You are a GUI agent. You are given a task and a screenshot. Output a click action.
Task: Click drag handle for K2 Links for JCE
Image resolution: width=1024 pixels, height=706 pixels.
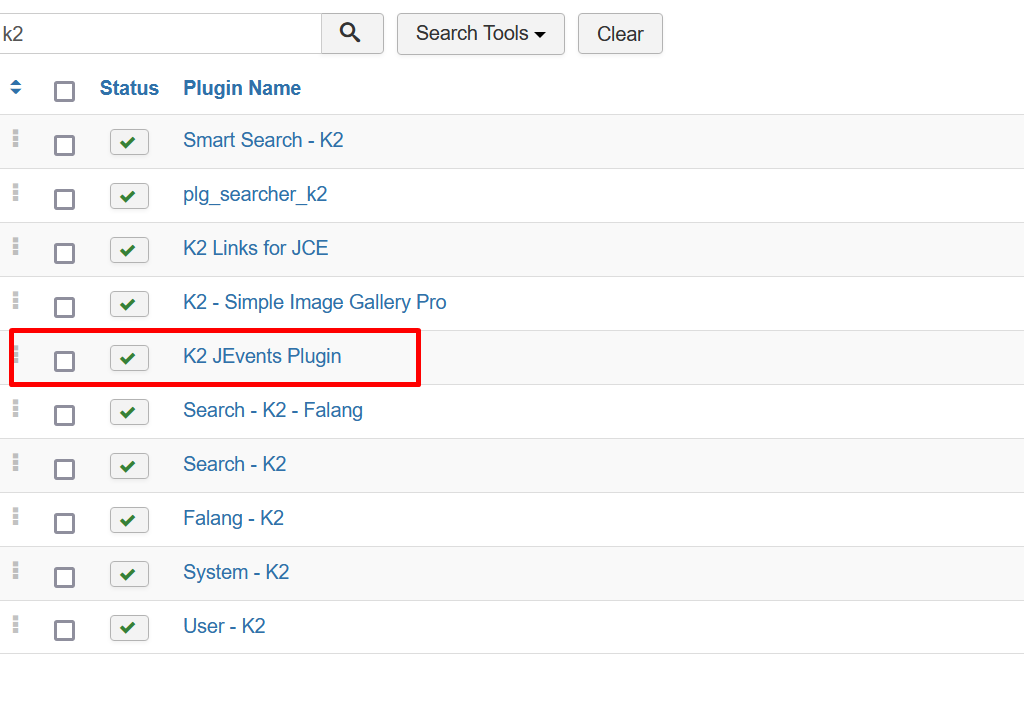click(x=16, y=246)
